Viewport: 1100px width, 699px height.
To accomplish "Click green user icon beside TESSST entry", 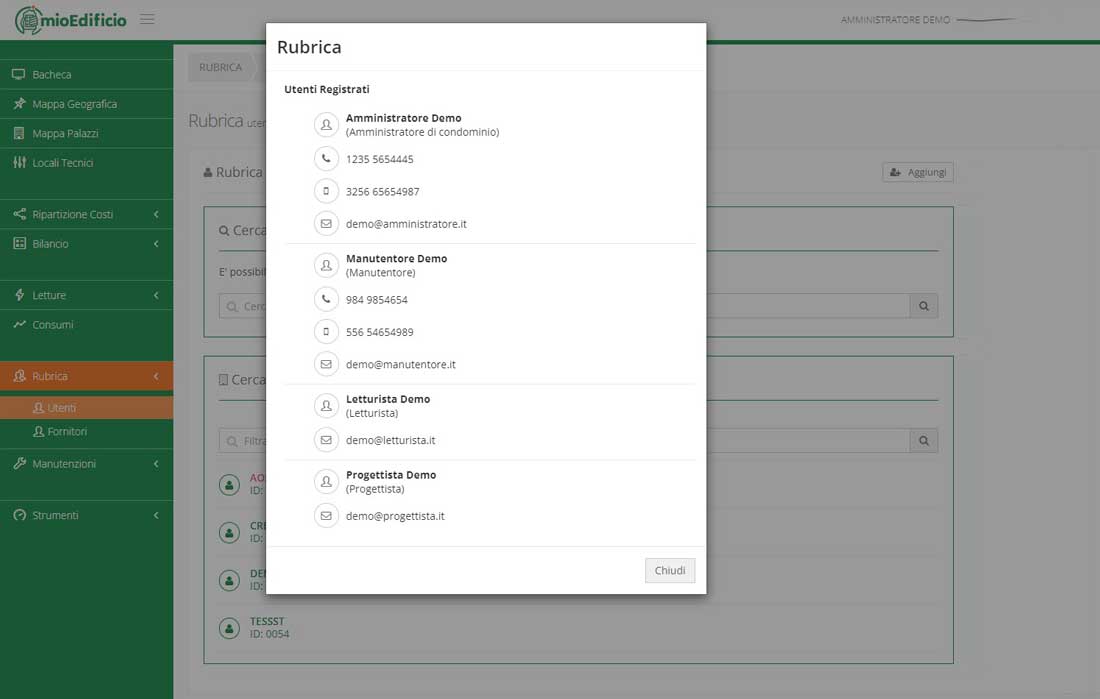I will pos(230,627).
